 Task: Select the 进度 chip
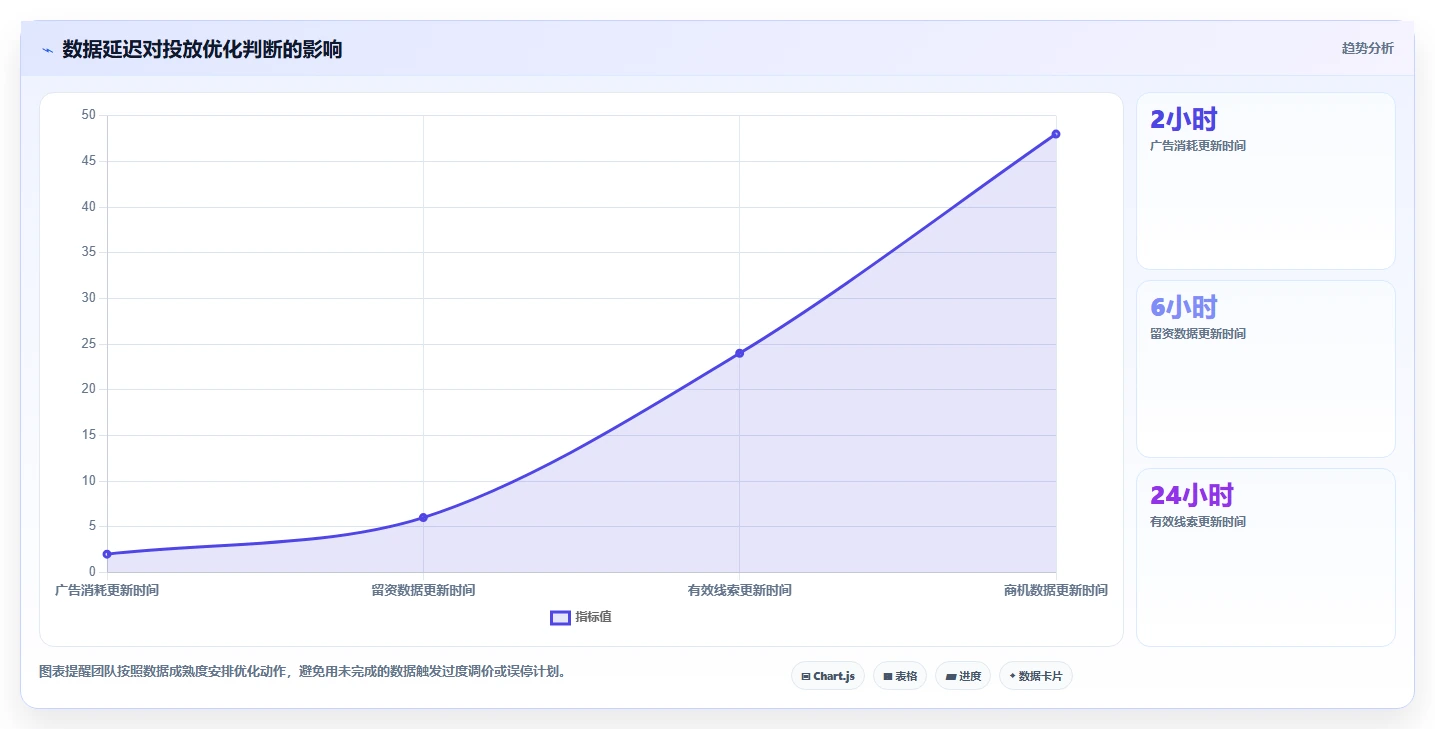point(963,676)
